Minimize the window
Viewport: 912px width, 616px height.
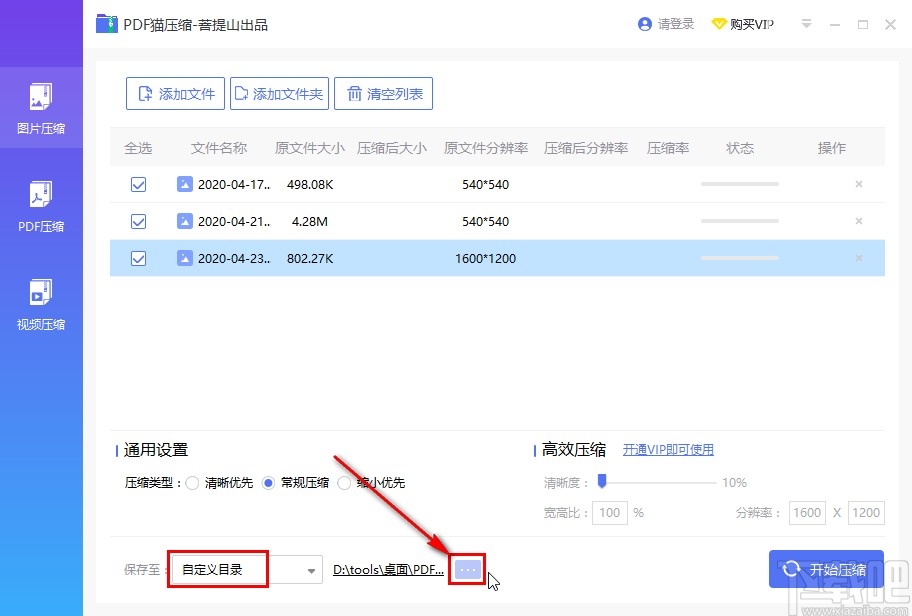point(835,24)
